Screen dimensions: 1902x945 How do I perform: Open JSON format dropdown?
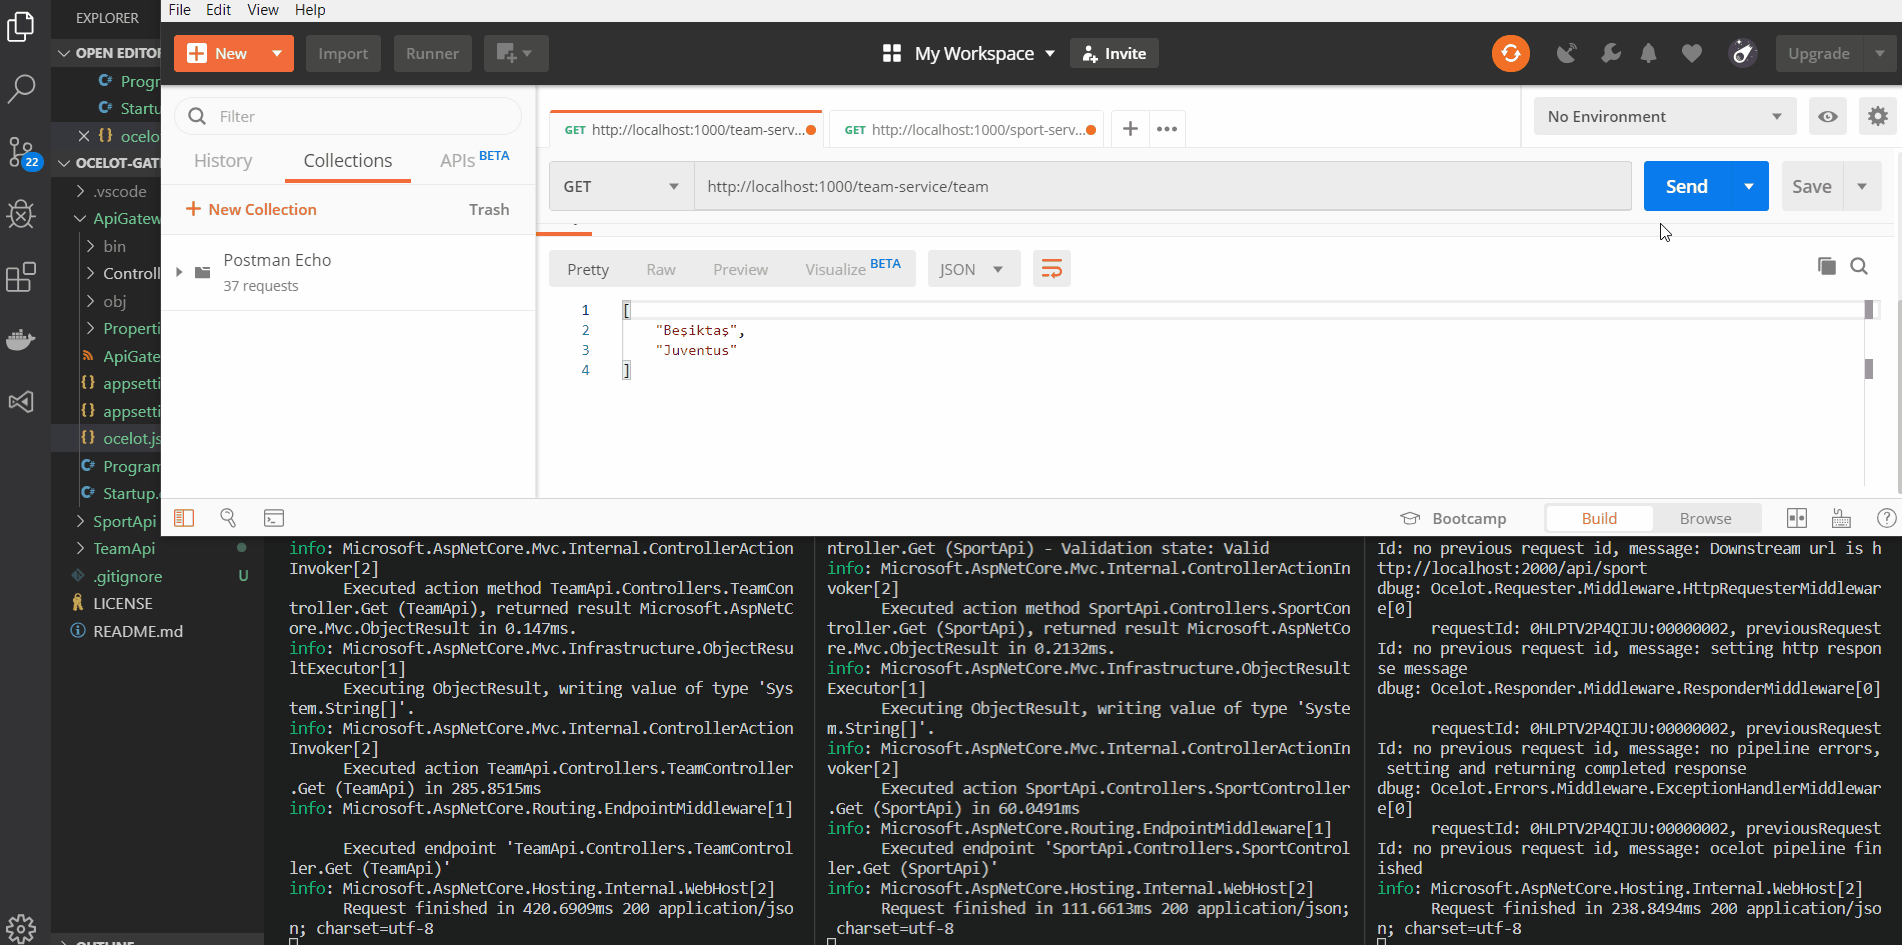[x=973, y=269]
